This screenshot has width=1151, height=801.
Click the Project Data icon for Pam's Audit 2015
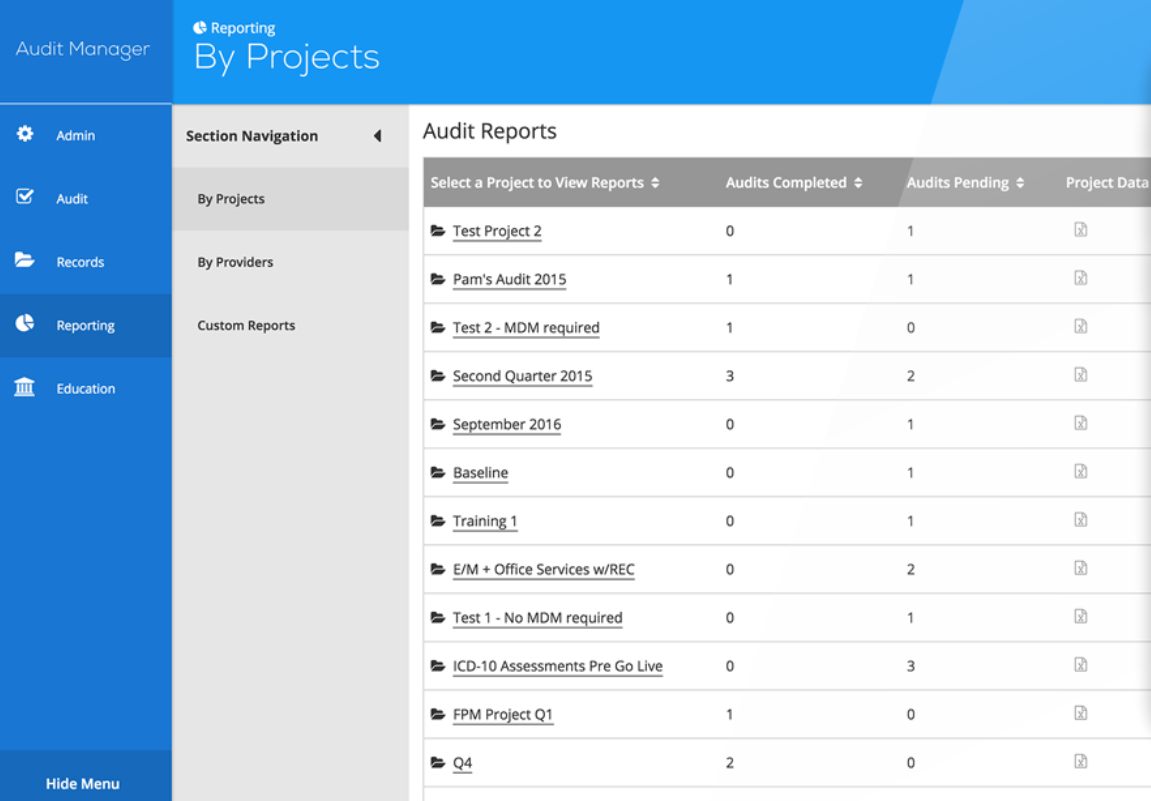tap(1080, 278)
